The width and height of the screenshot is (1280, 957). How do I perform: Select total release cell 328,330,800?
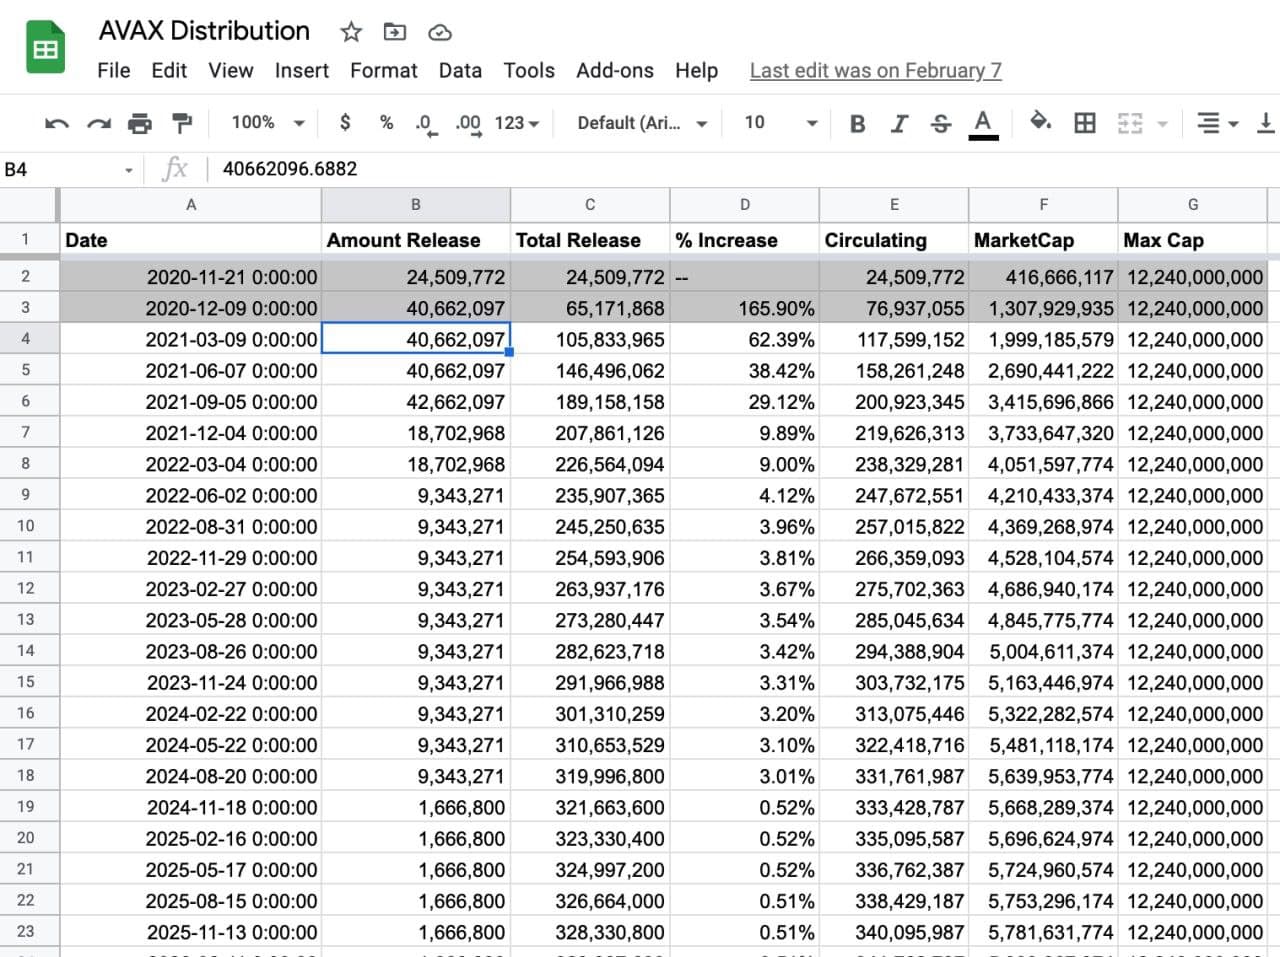click(590, 932)
